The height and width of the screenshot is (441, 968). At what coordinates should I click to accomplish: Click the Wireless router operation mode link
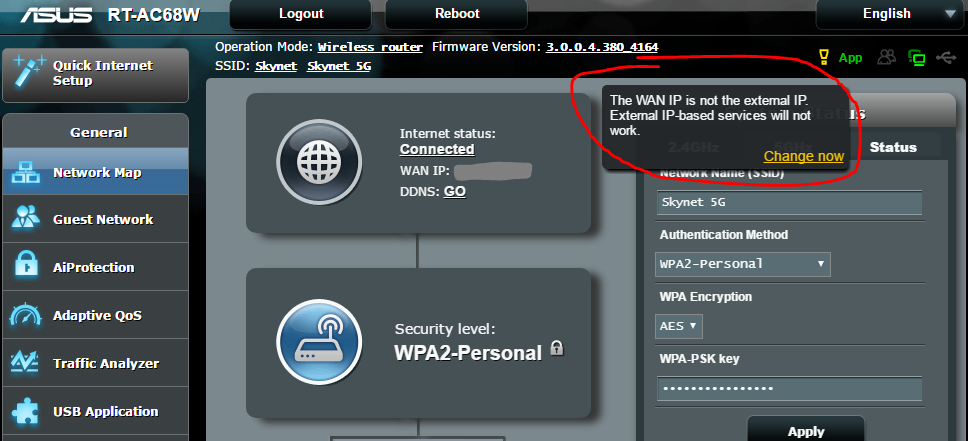tap(370, 48)
